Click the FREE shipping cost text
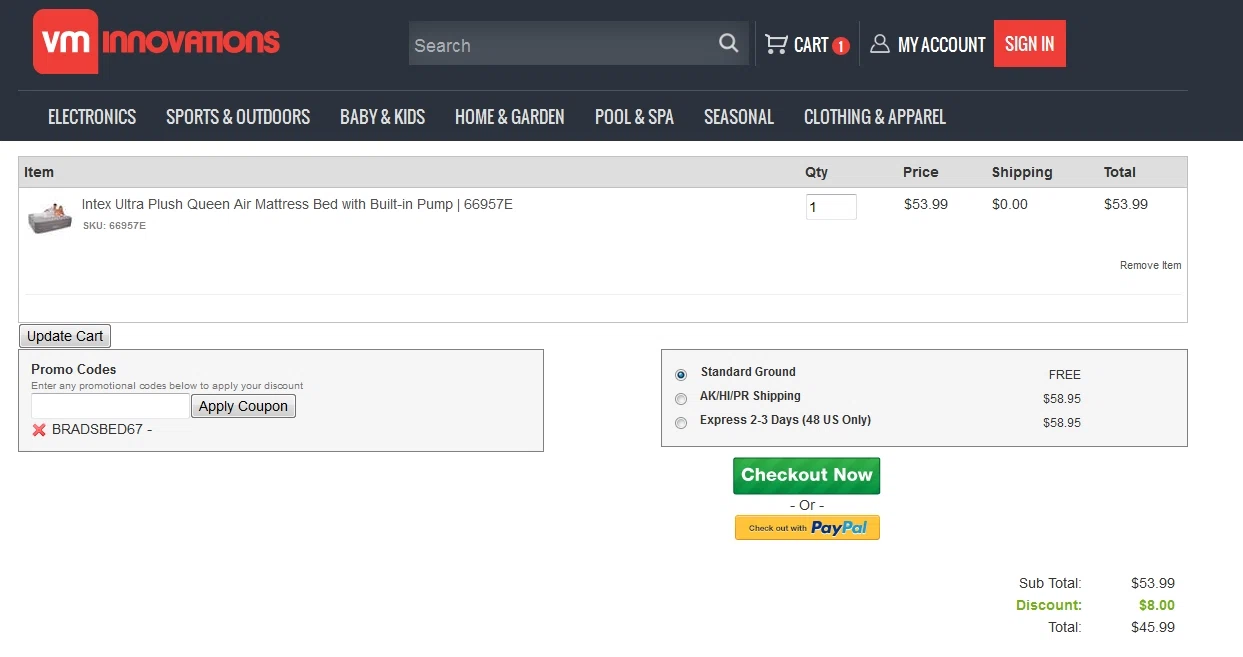 point(1065,375)
